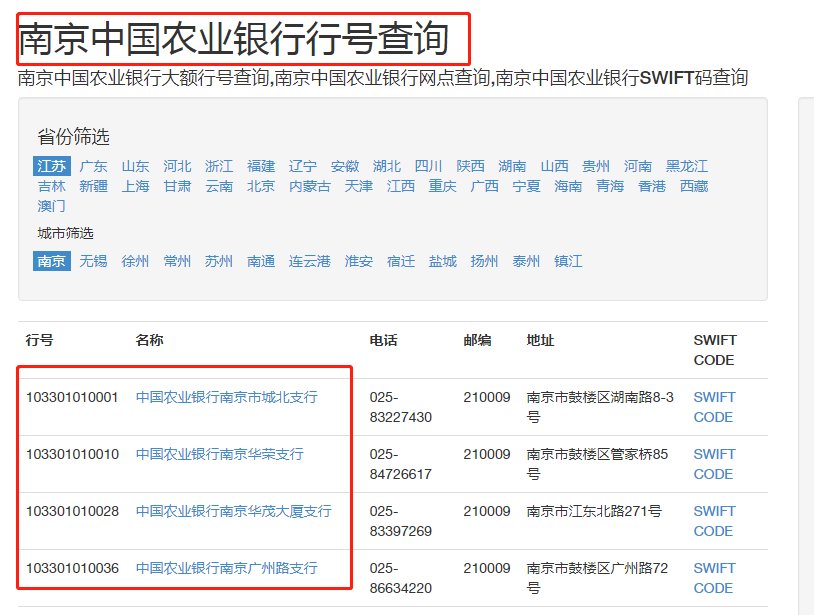Viewport: 814px width, 615px height.
Task: Select bank number 103301010001
Action: 72,397
